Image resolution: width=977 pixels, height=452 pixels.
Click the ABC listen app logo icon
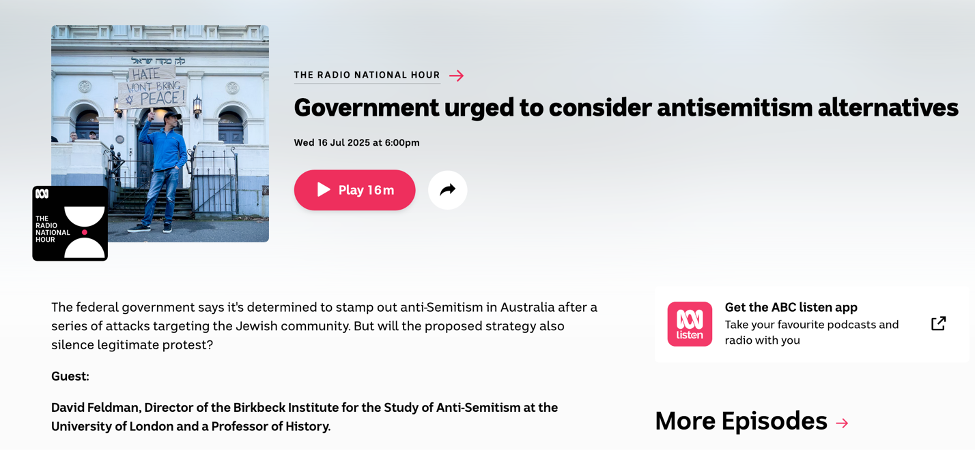tap(690, 324)
